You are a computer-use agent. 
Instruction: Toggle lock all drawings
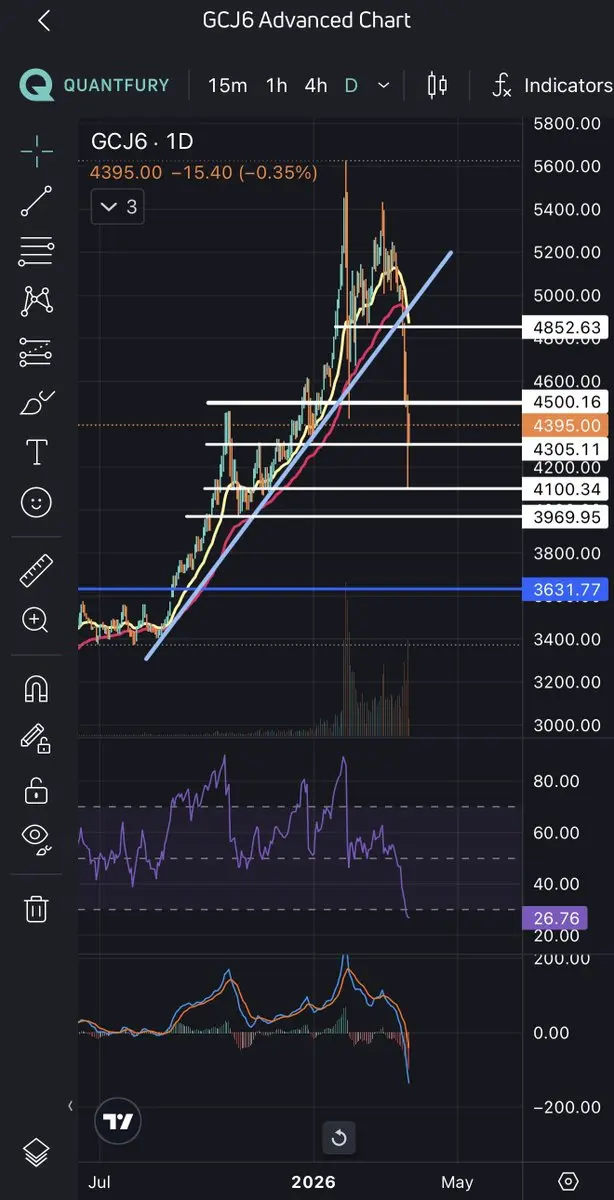tap(36, 788)
